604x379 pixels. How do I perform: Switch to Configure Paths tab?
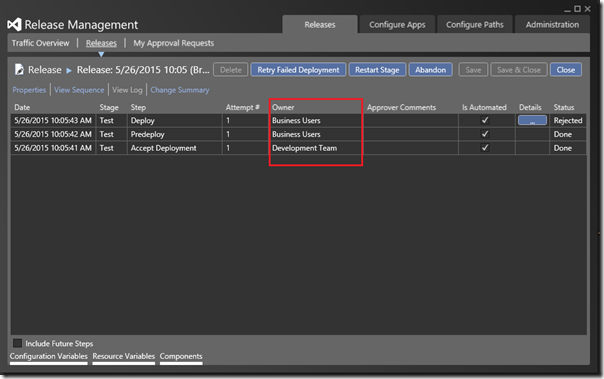475,25
